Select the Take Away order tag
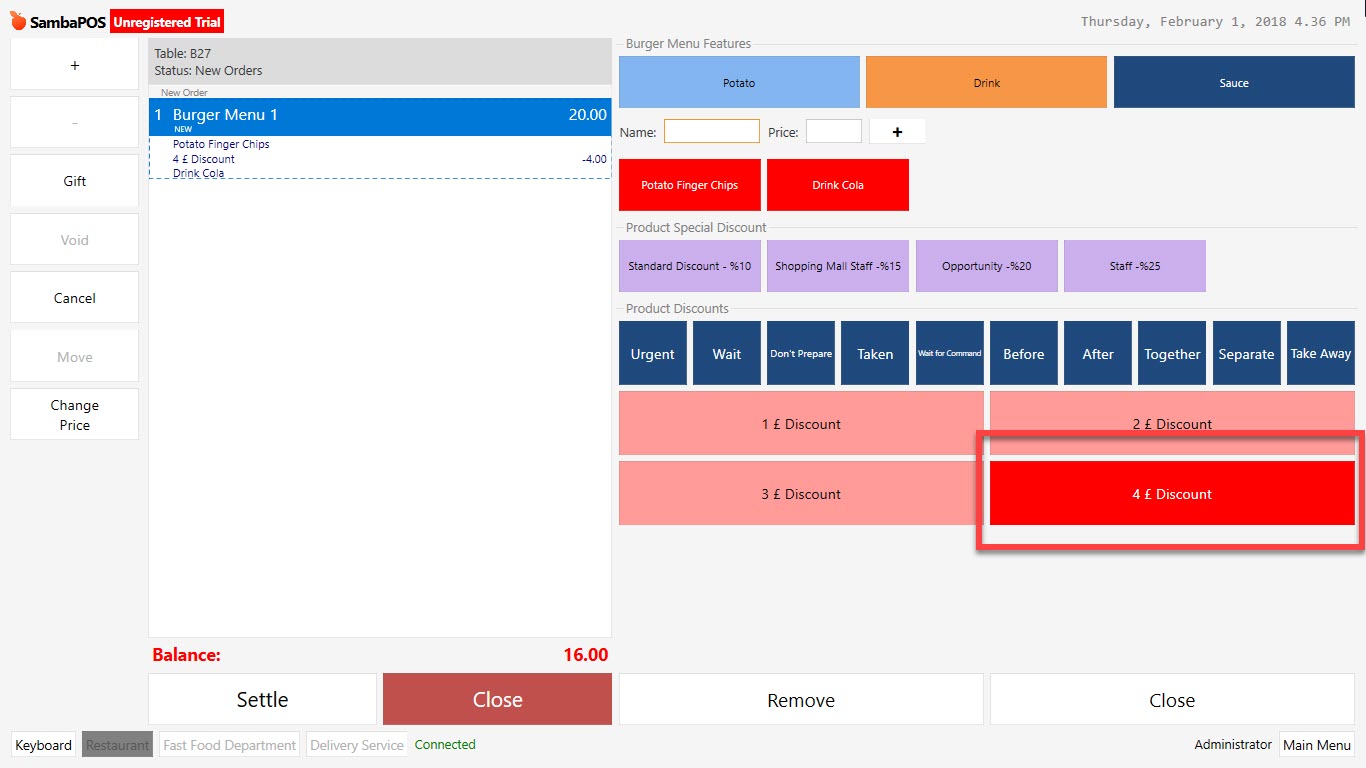 [1320, 352]
